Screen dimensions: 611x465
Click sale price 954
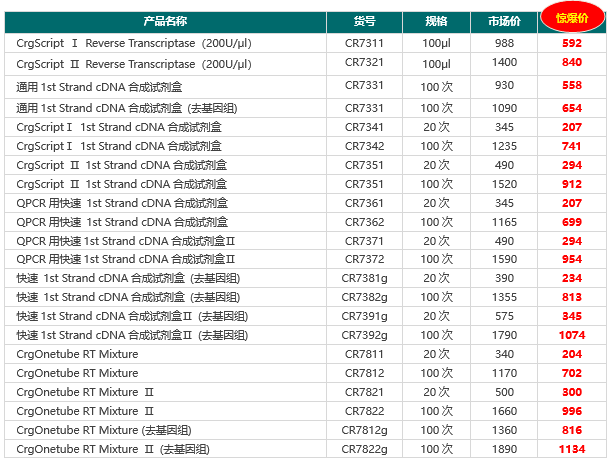(572, 260)
